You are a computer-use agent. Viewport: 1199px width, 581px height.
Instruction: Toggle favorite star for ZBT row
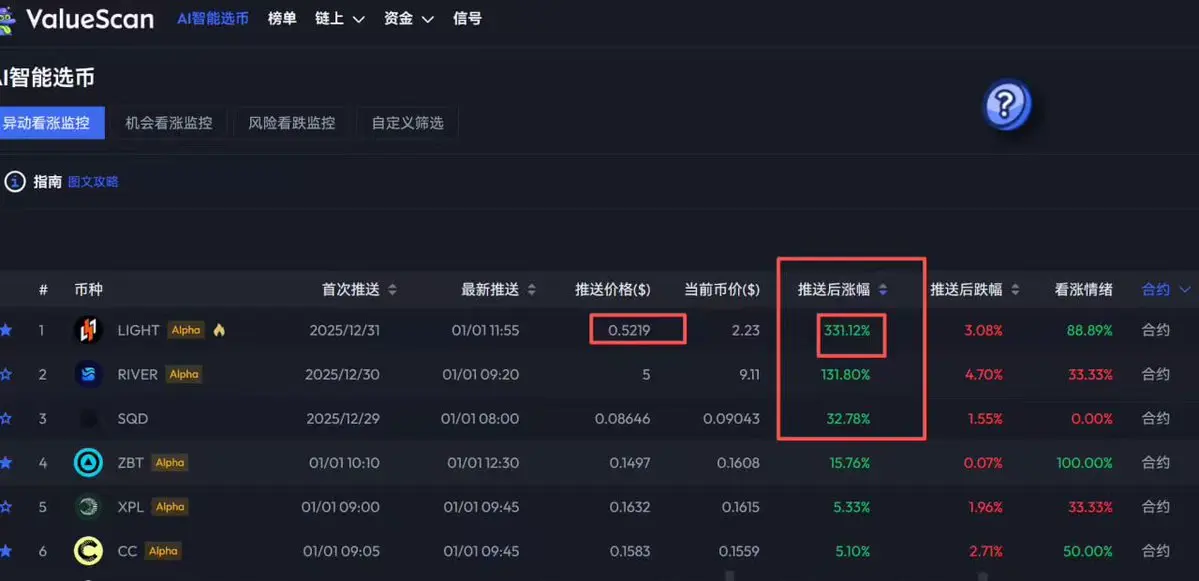pos(6,463)
